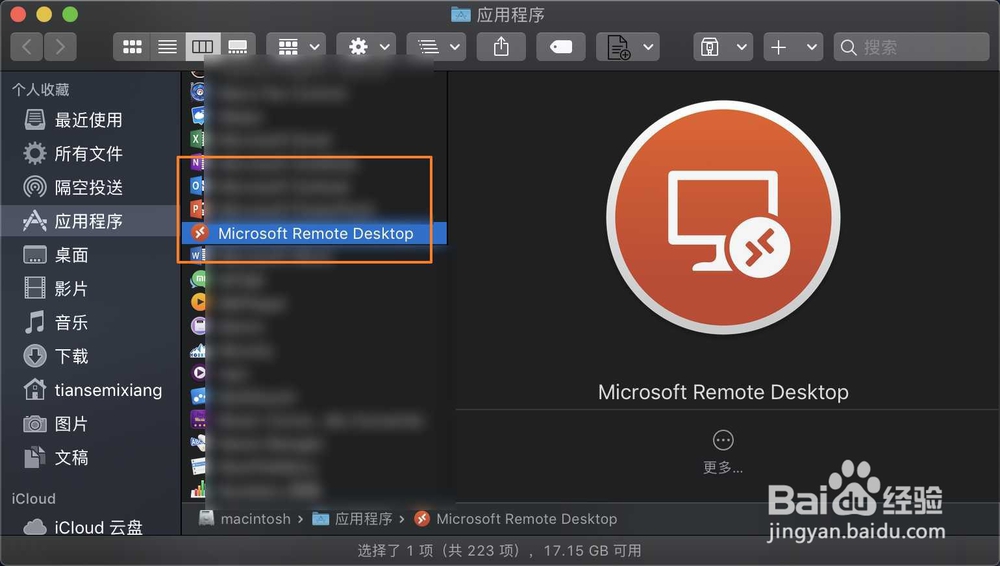Open 图片 in the sidebar
1000x566 pixels.
89,424
